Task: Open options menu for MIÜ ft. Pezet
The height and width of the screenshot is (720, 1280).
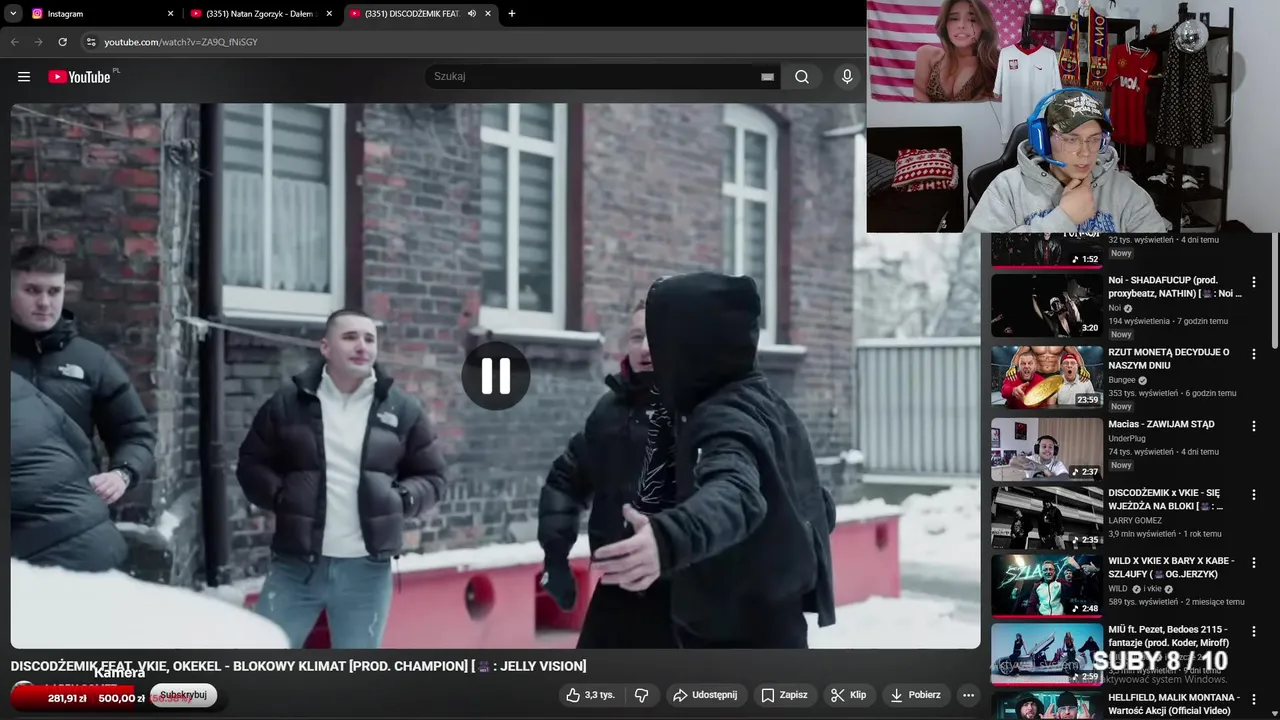Action: point(1253,631)
